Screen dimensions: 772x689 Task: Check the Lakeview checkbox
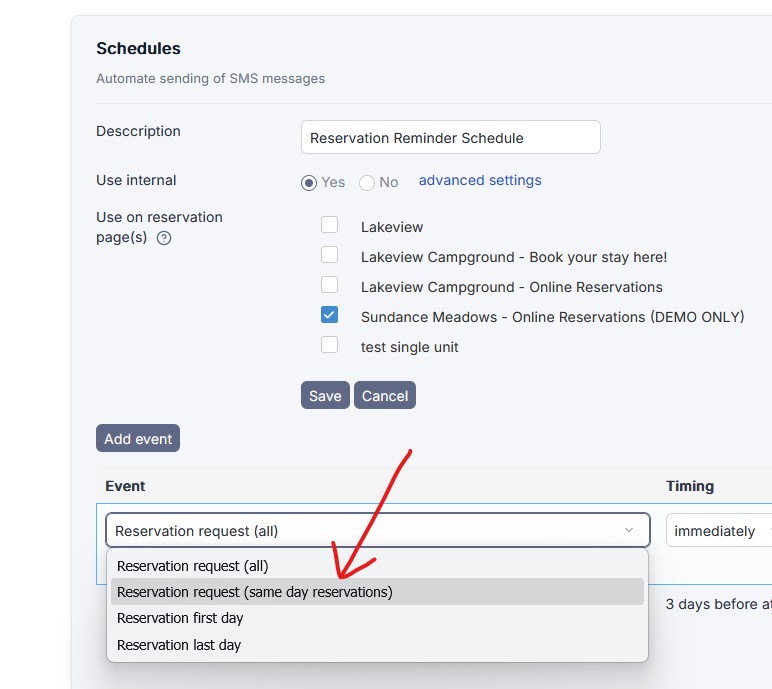[329, 225]
